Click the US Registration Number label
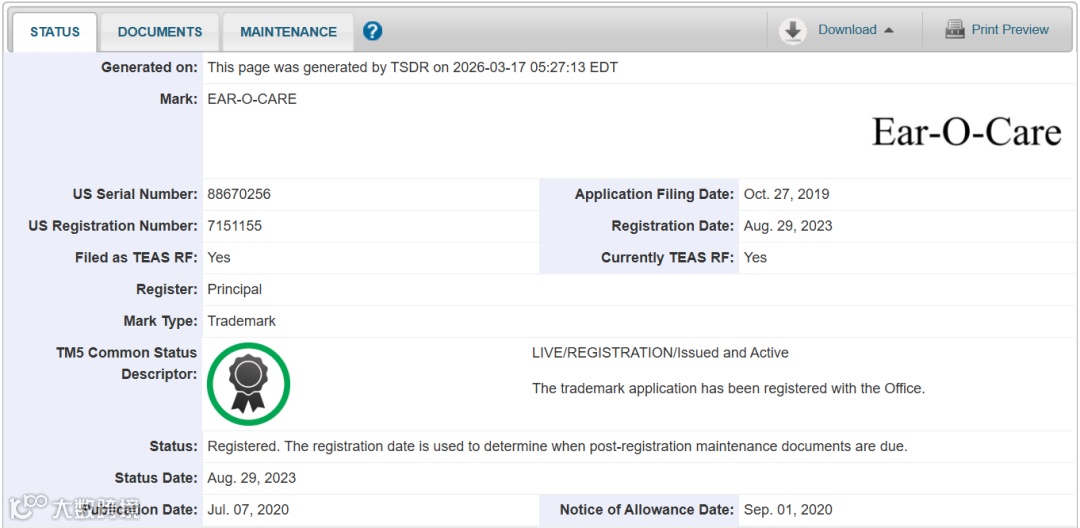Viewport: 1080px width, 528px height. [x=113, y=226]
